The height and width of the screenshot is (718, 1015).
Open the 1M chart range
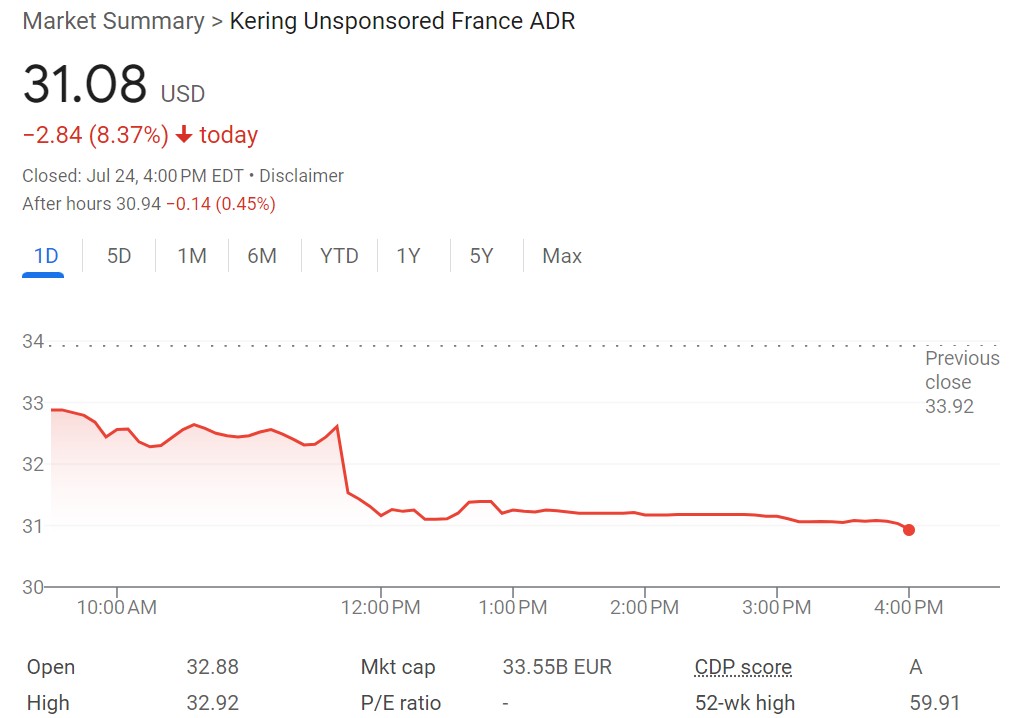[x=192, y=256]
